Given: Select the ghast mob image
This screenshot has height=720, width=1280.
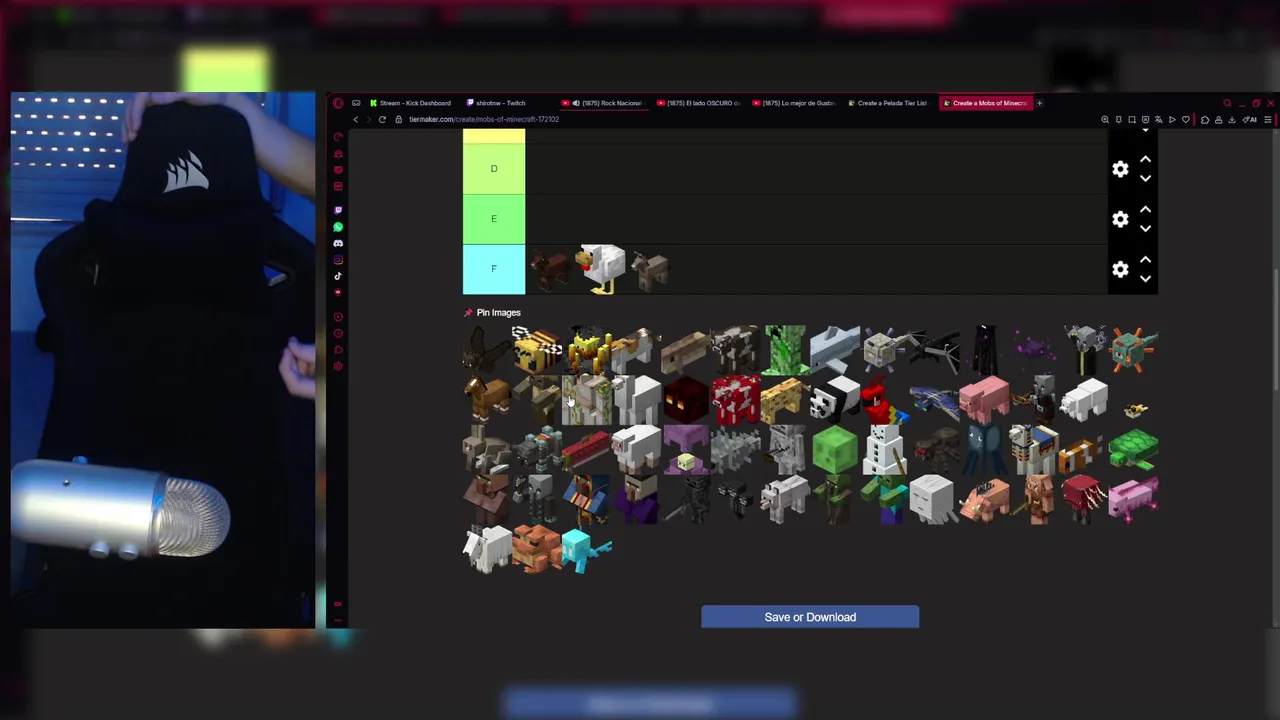Looking at the screenshot, I should 934,499.
